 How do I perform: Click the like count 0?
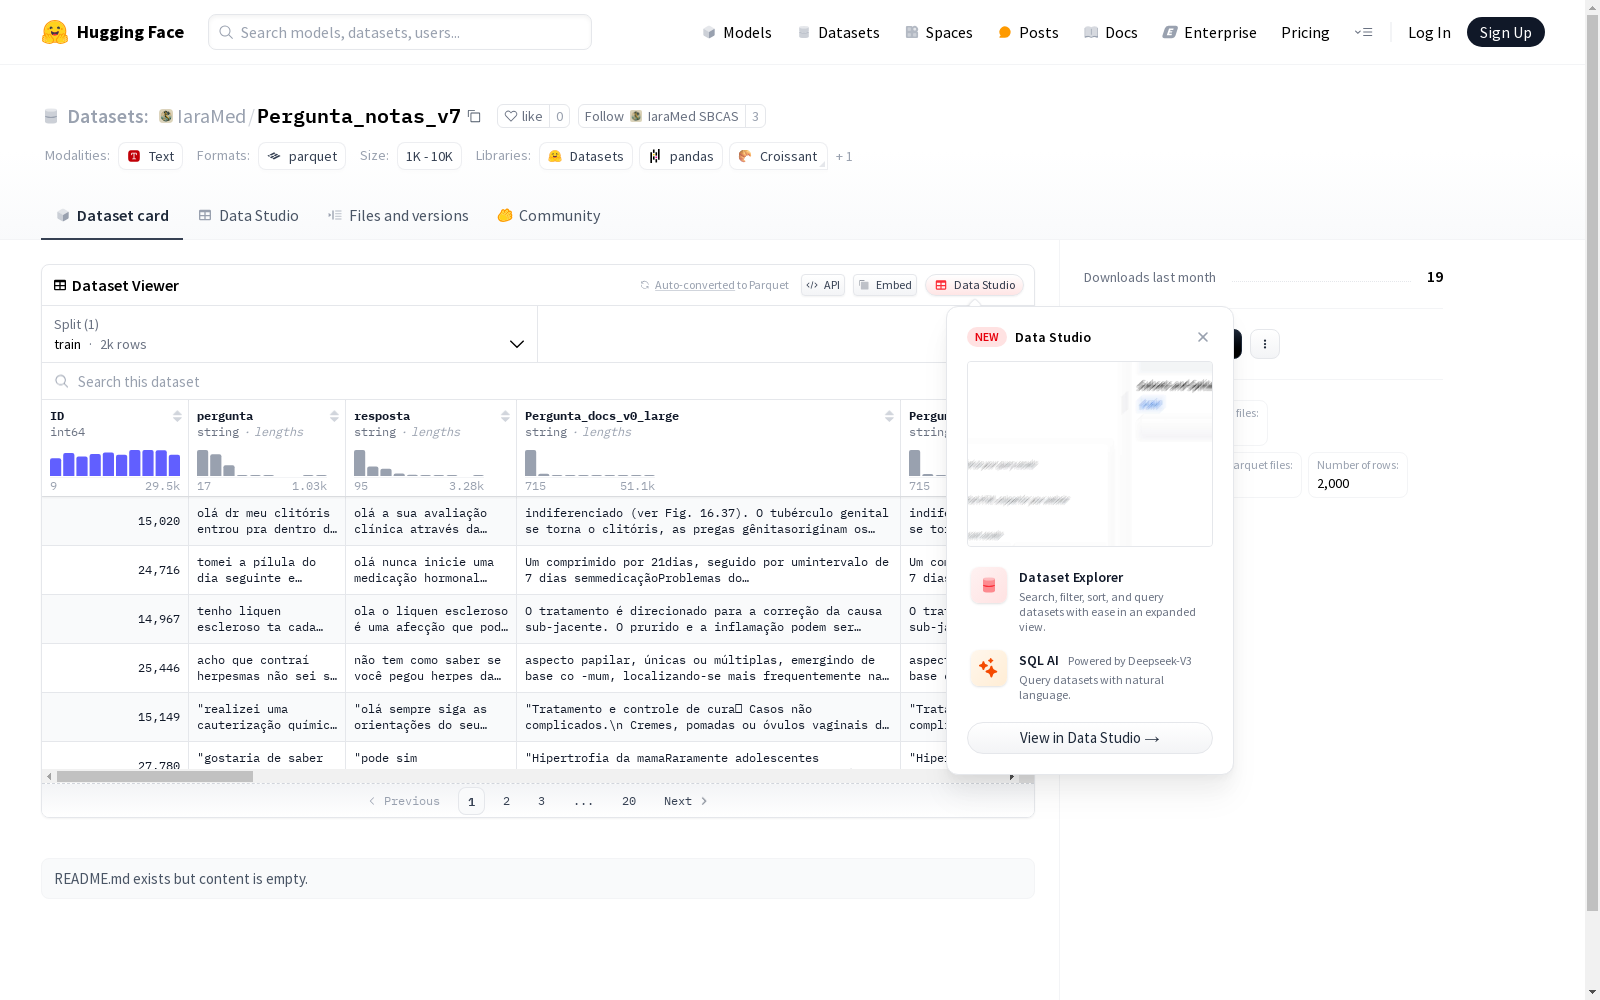[560, 116]
